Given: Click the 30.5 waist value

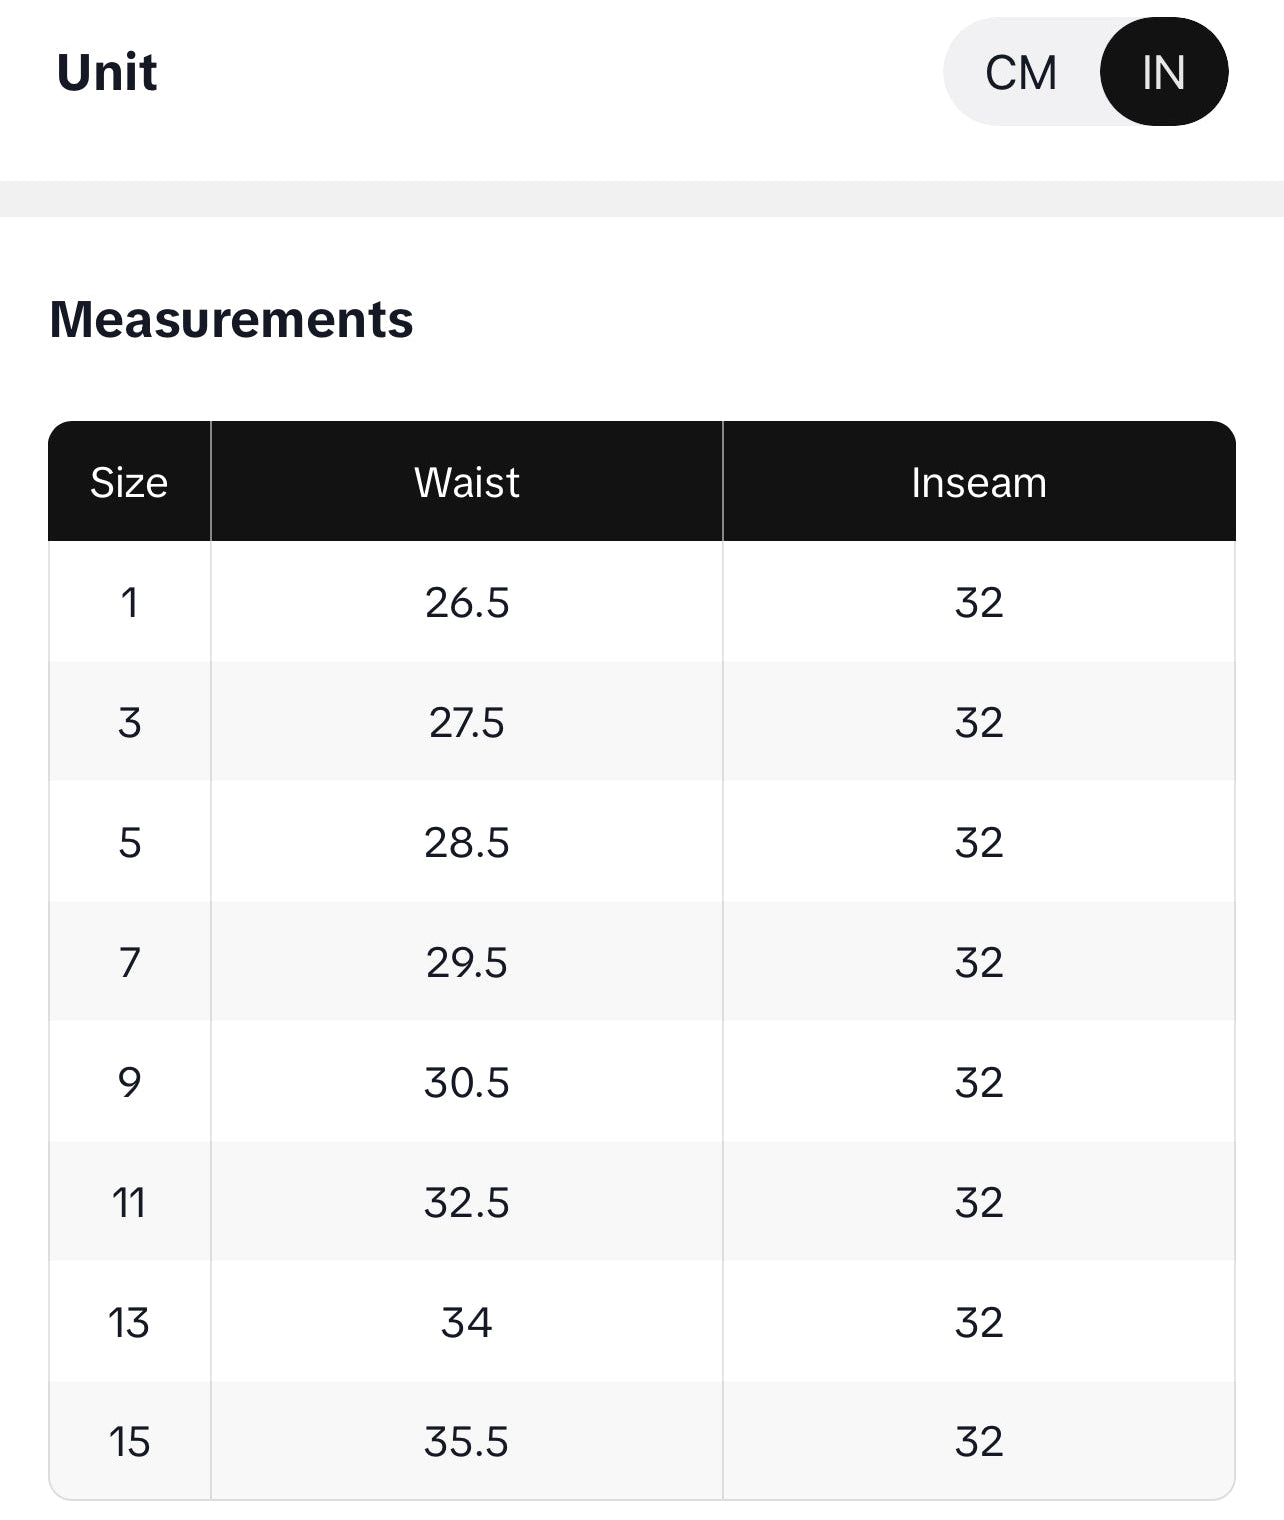Looking at the screenshot, I should (x=466, y=1083).
